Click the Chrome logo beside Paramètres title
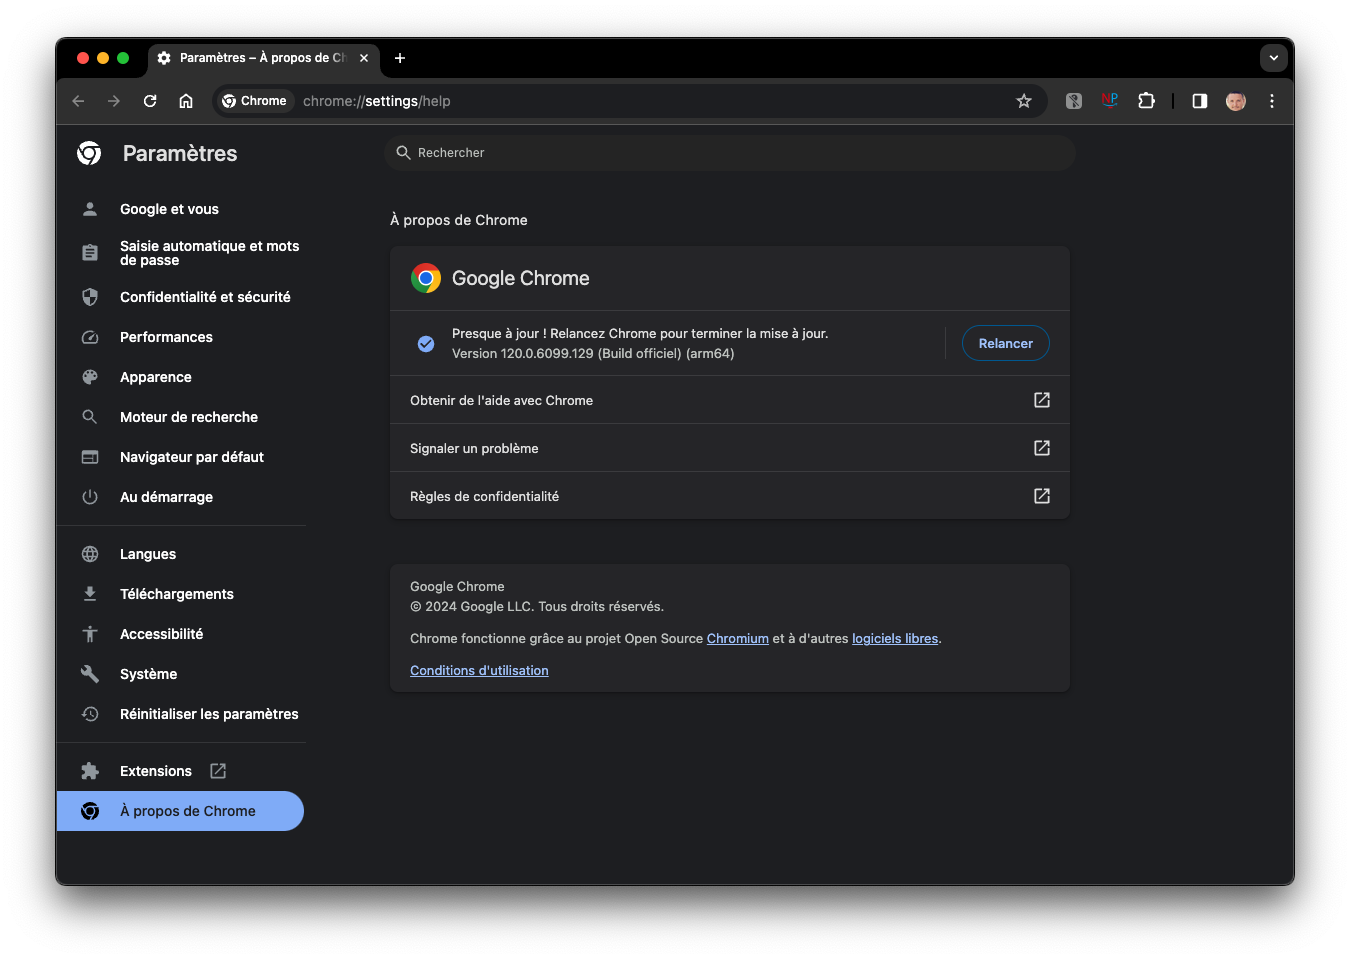The height and width of the screenshot is (959, 1350). (x=89, y=153)
